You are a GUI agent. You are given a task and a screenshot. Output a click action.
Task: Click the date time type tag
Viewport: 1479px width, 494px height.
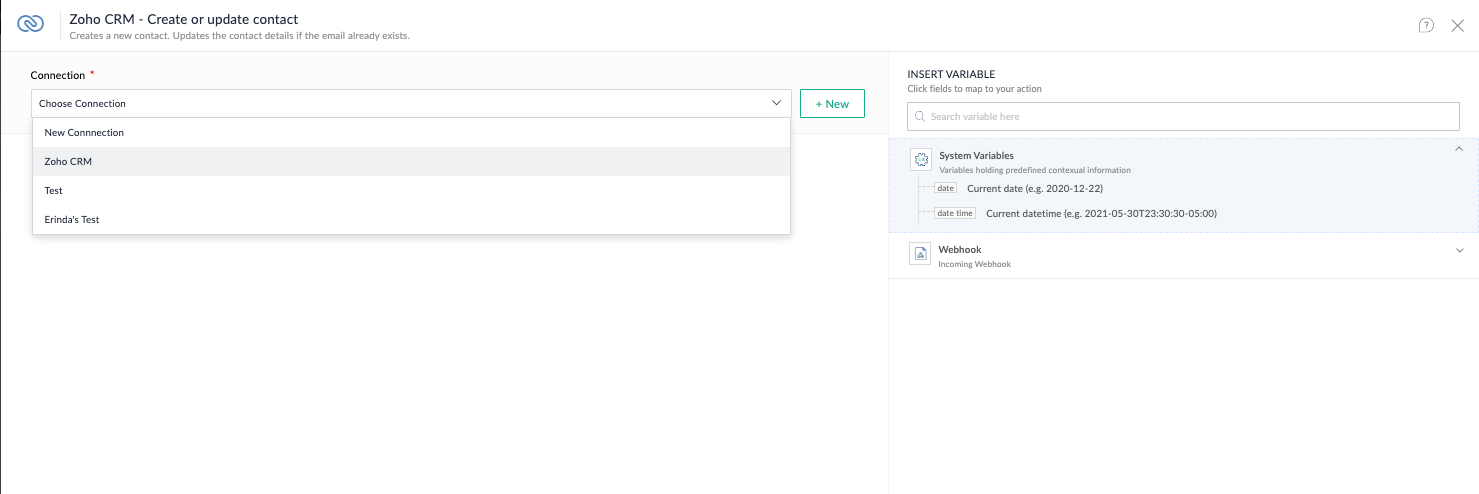pos(955,213)
